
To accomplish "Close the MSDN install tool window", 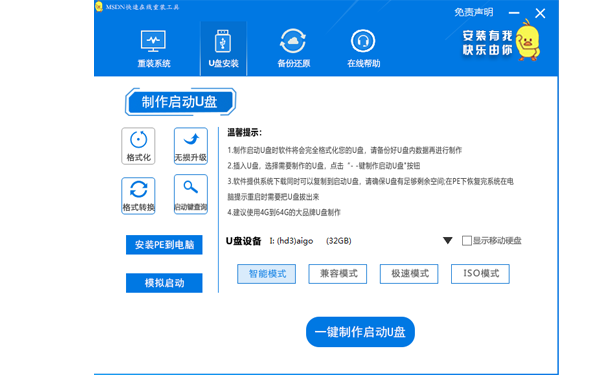I will tap(540, 13).
